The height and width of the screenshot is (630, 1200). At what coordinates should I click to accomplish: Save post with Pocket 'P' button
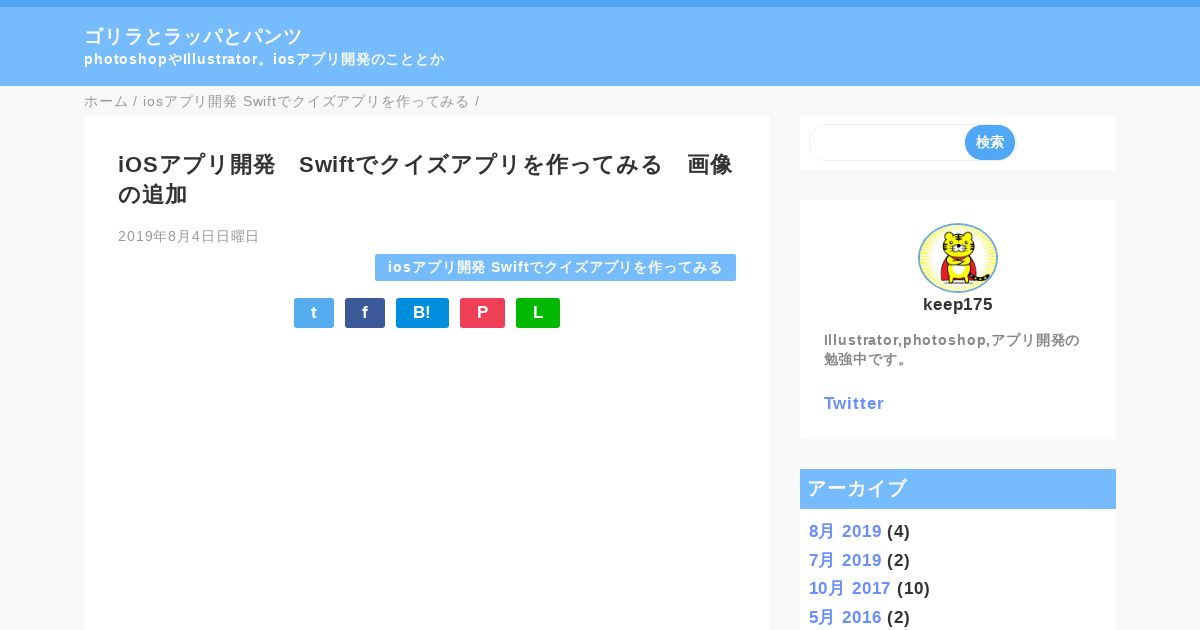[482, 313]
